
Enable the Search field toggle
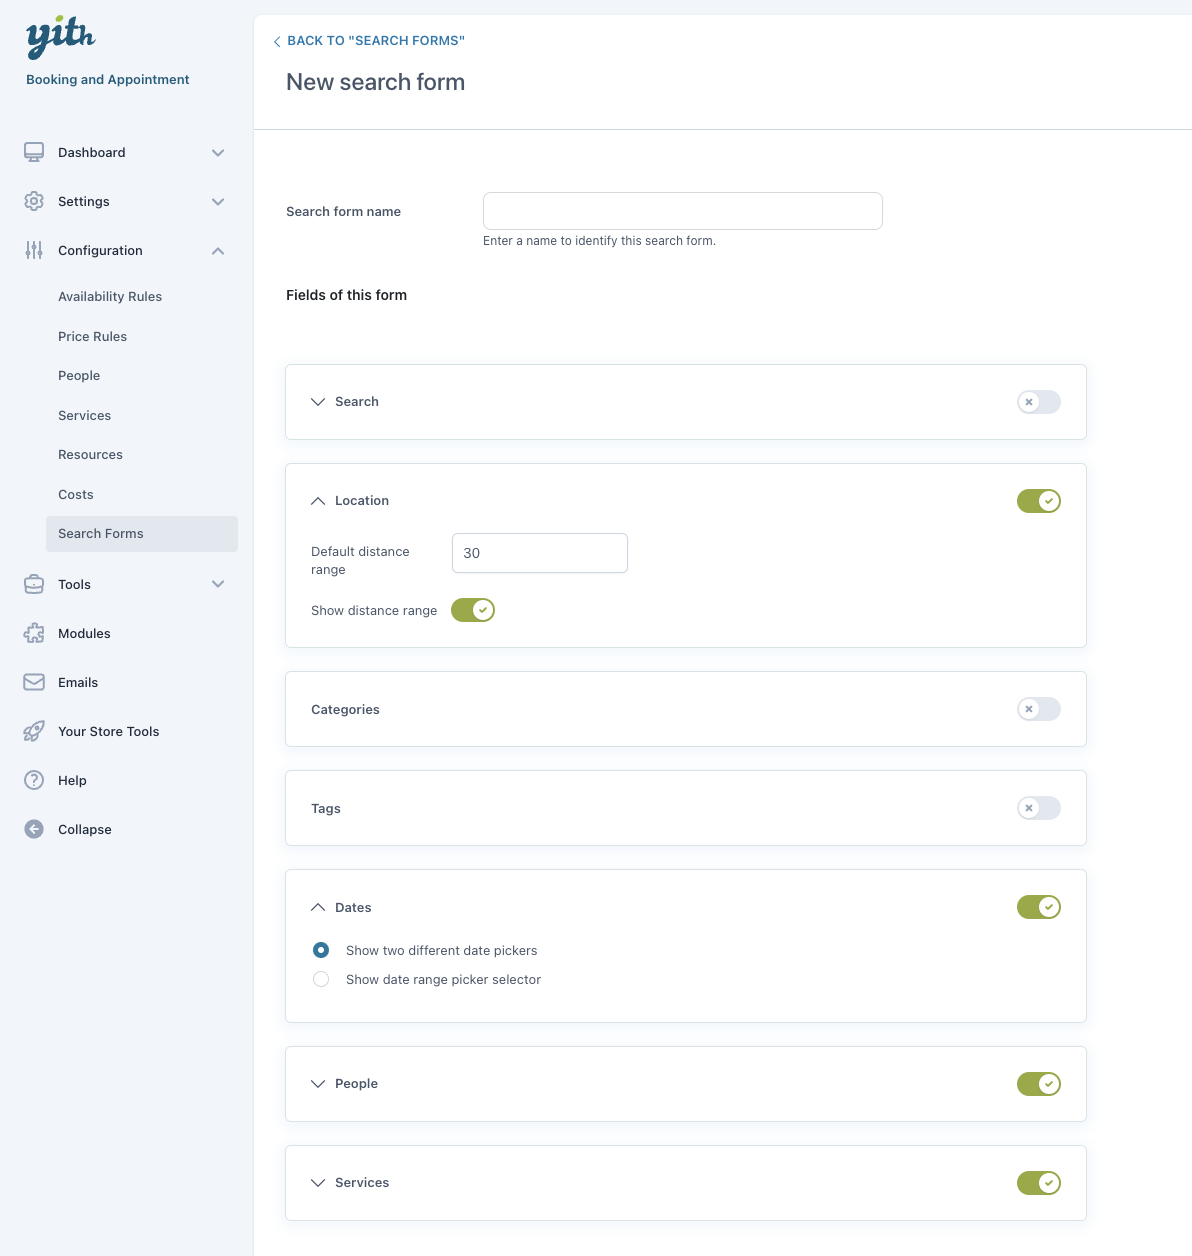[x=1038, y=402]
